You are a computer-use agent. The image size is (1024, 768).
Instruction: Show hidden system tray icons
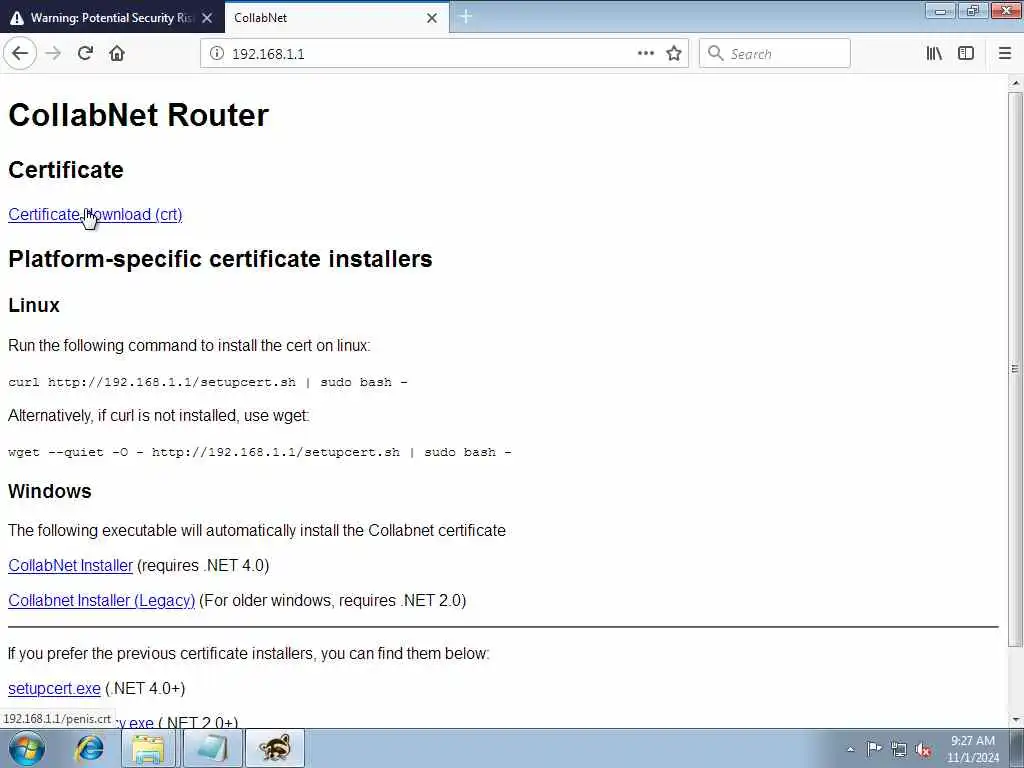(x=850, y=749)
